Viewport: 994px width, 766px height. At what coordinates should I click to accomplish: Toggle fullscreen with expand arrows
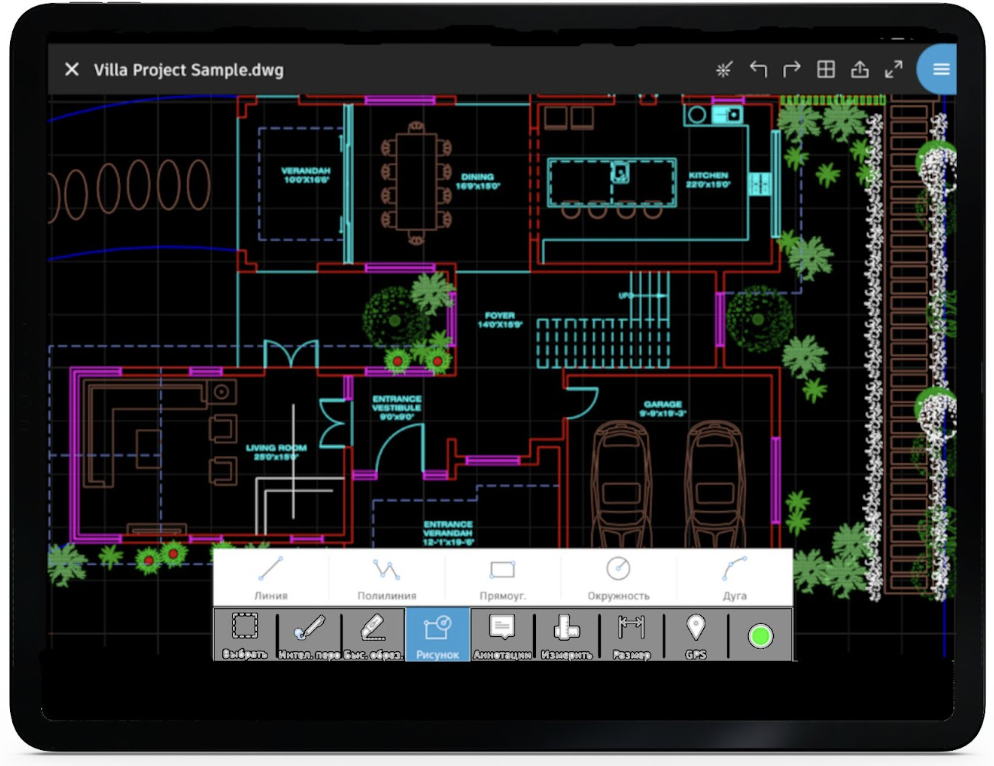pos(894,69)
